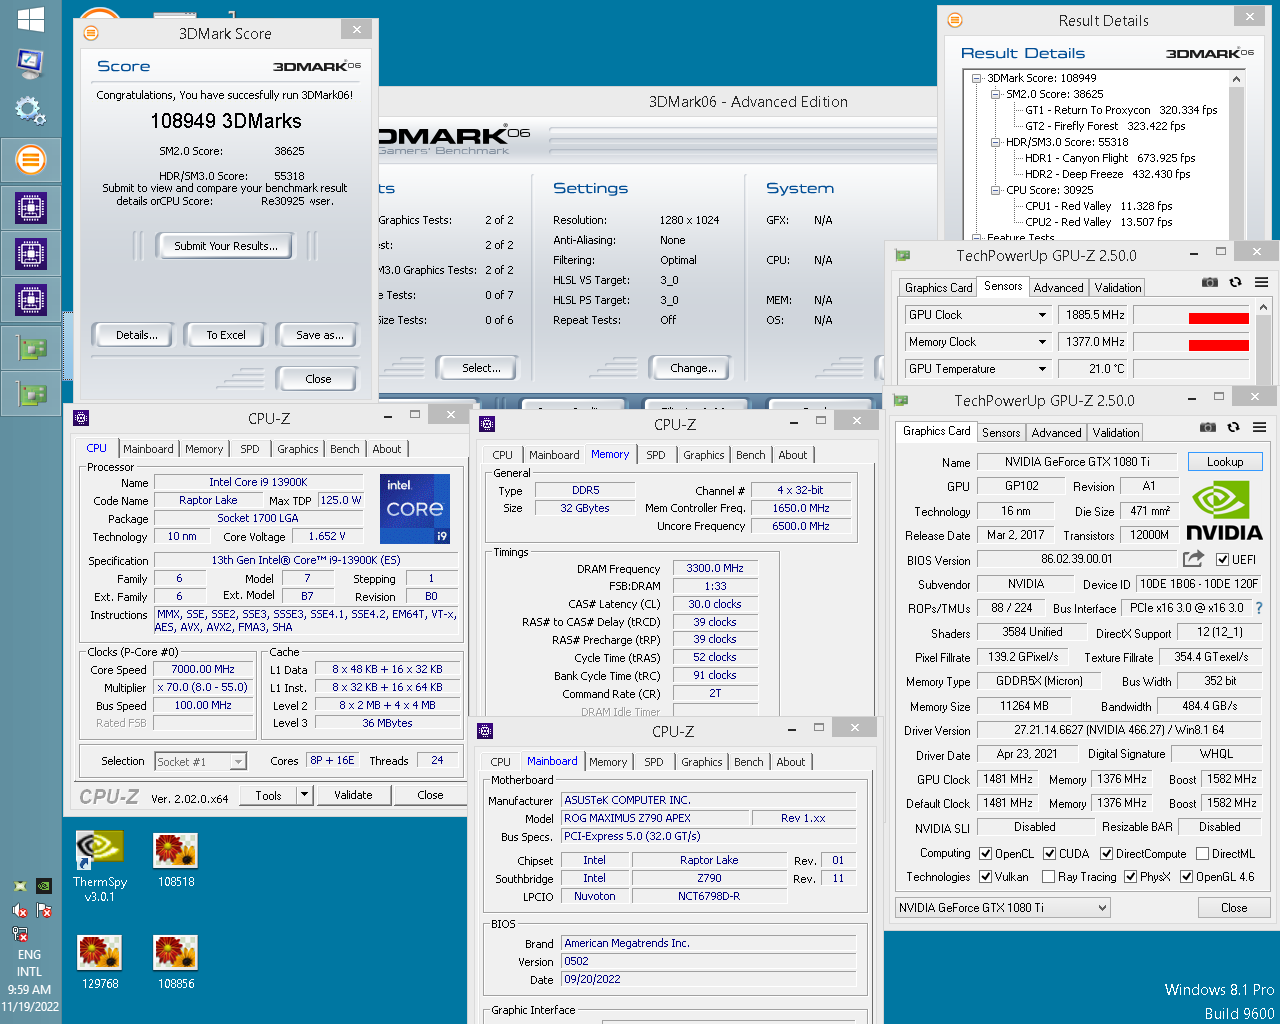This screenshot has width=1280, height=1024.
Task: Toggle the OpenCL checkbox
Action: point(986,854)
